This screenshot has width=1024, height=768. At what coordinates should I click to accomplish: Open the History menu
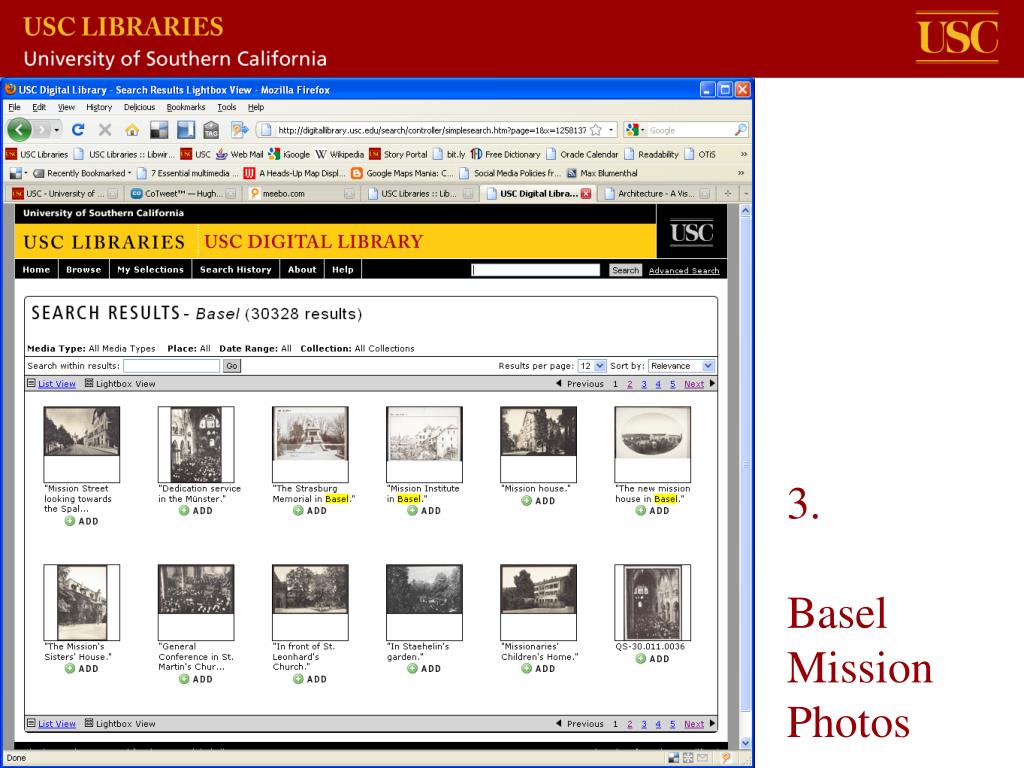pyautogui.click(x=99, y=107)
